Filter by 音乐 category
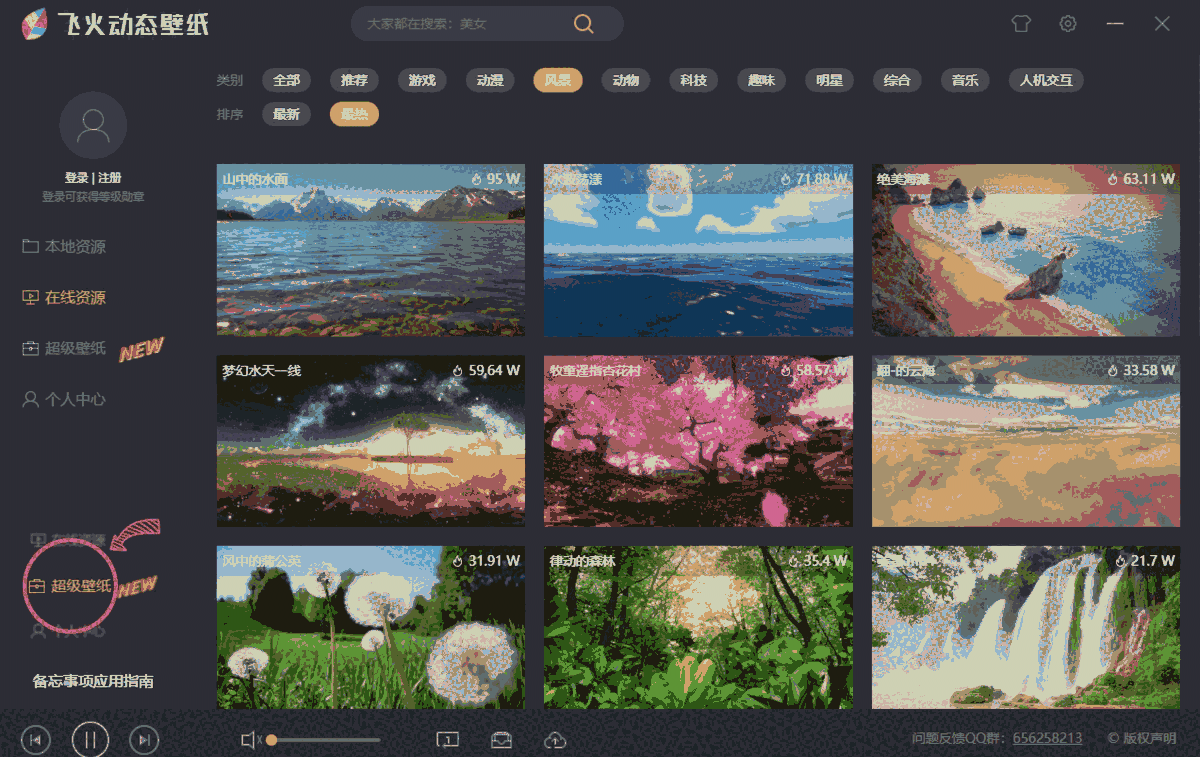Image resolution: width=1200 pixels, height=757 pixels. point(965,80)
